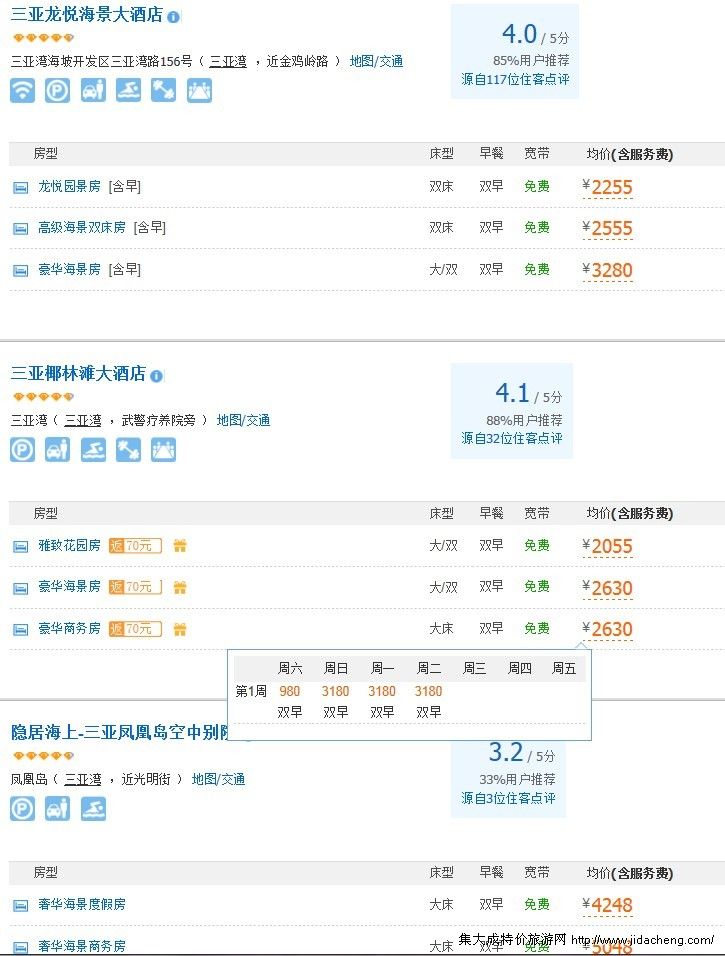Click the 返70元 badge for 雅致花园房

135,545
